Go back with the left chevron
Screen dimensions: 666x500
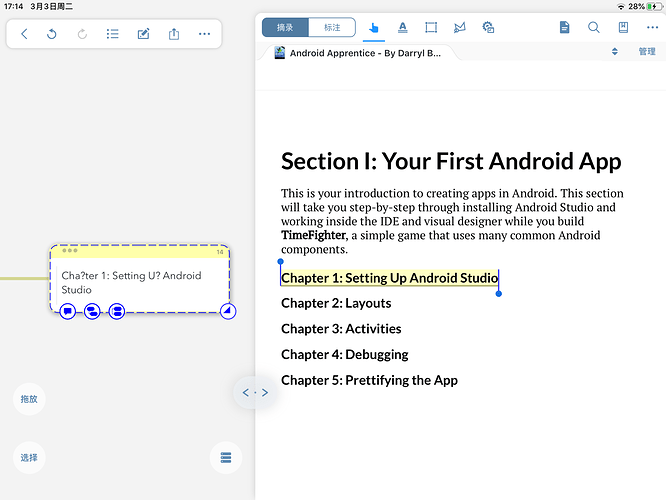24,34
